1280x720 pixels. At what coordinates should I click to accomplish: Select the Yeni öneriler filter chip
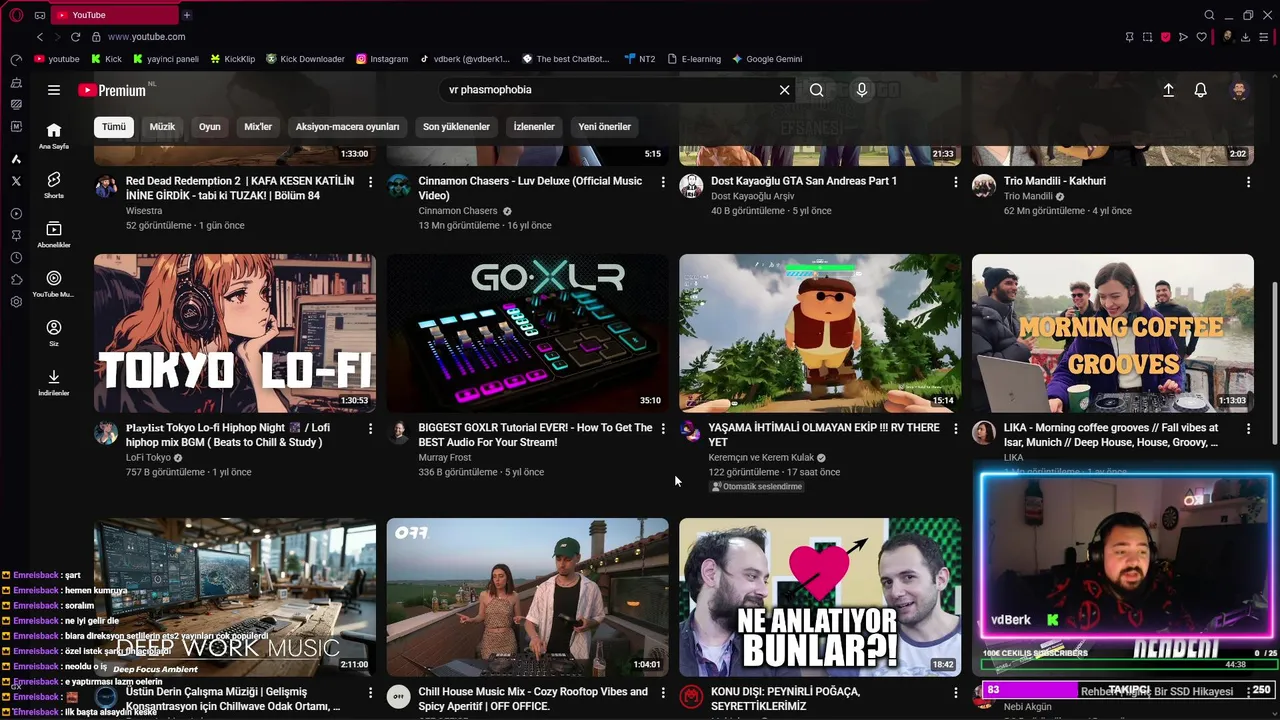pos(604,127)
